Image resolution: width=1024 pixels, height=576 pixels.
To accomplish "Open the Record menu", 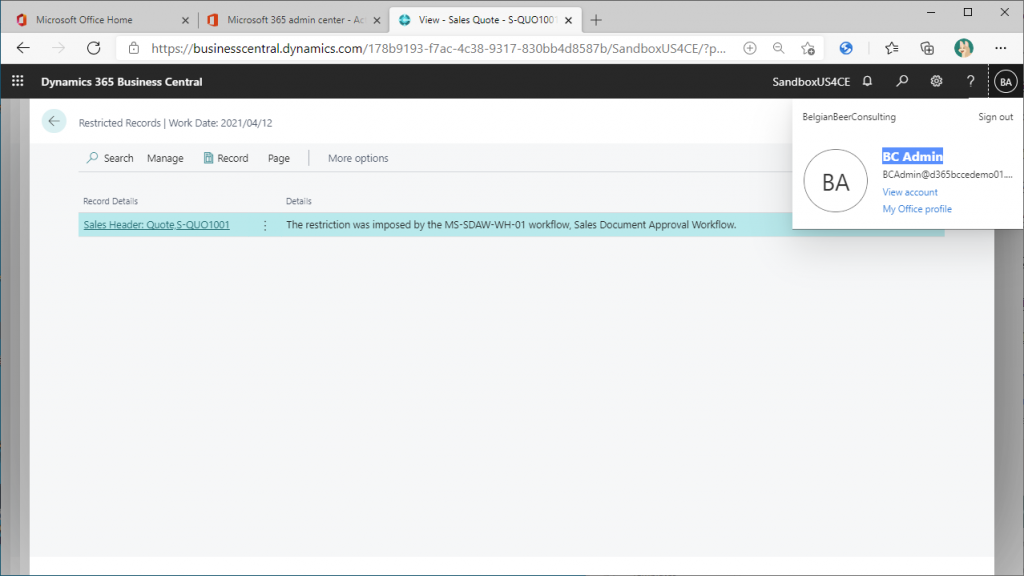I will [x=226, y=158].
